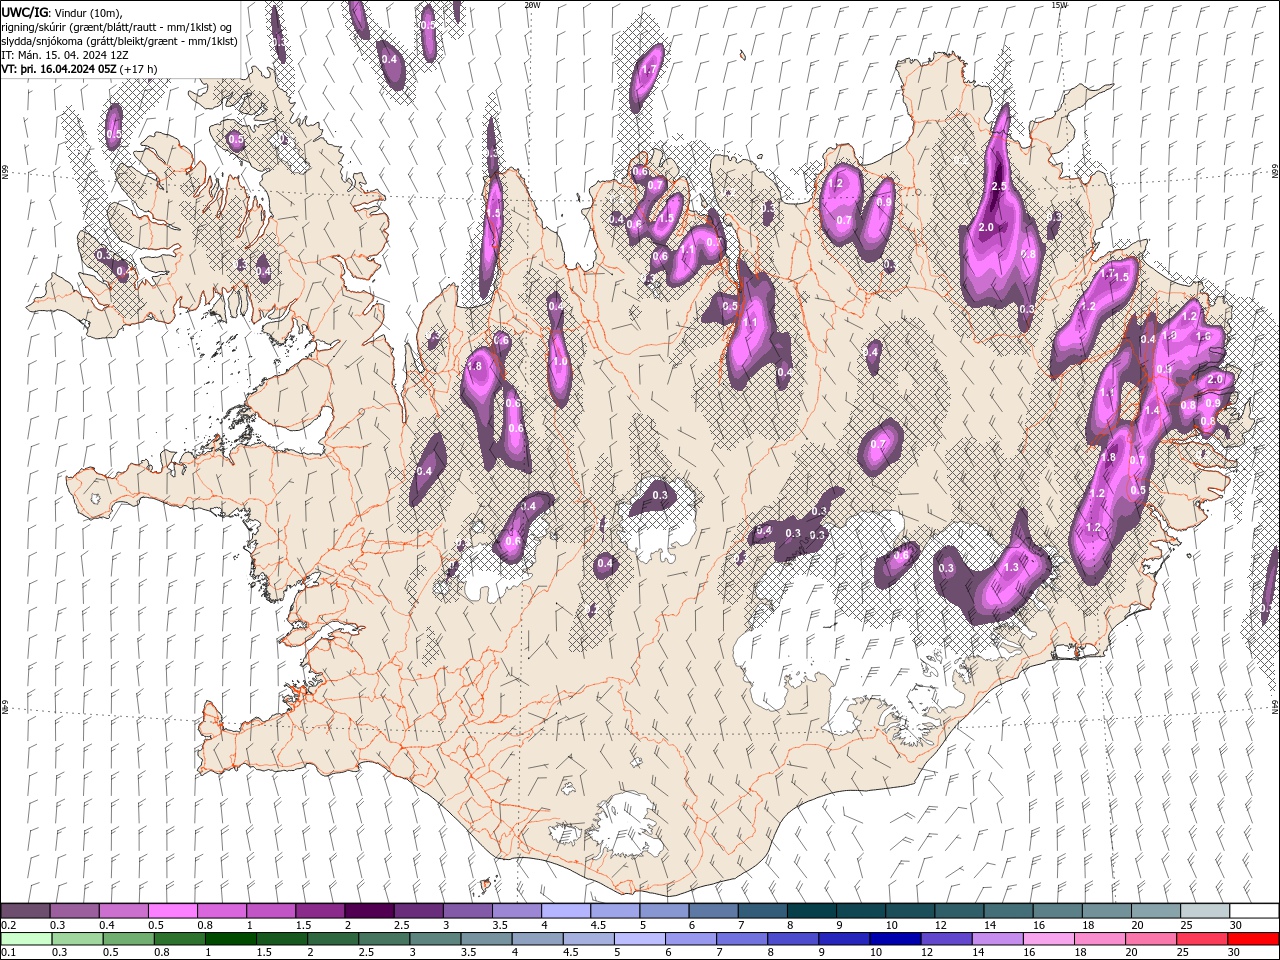This screenshot has width=1280, height=960.
Task: Select the valid time line 'VT: þri. 16.04.2024 05Z'
Action: pyautogui.click(x=59, y=69)
